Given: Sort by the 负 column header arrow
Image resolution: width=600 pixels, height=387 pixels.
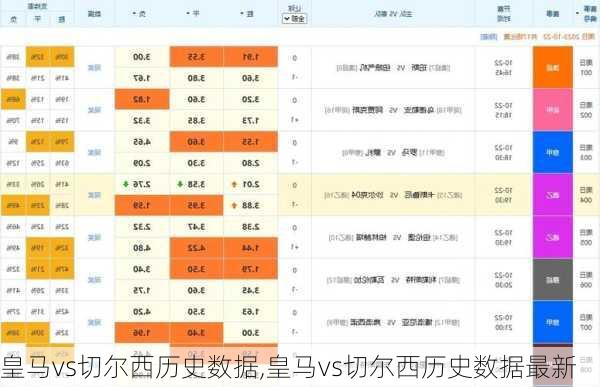Looking at the screenshot, I should point(134,14).
